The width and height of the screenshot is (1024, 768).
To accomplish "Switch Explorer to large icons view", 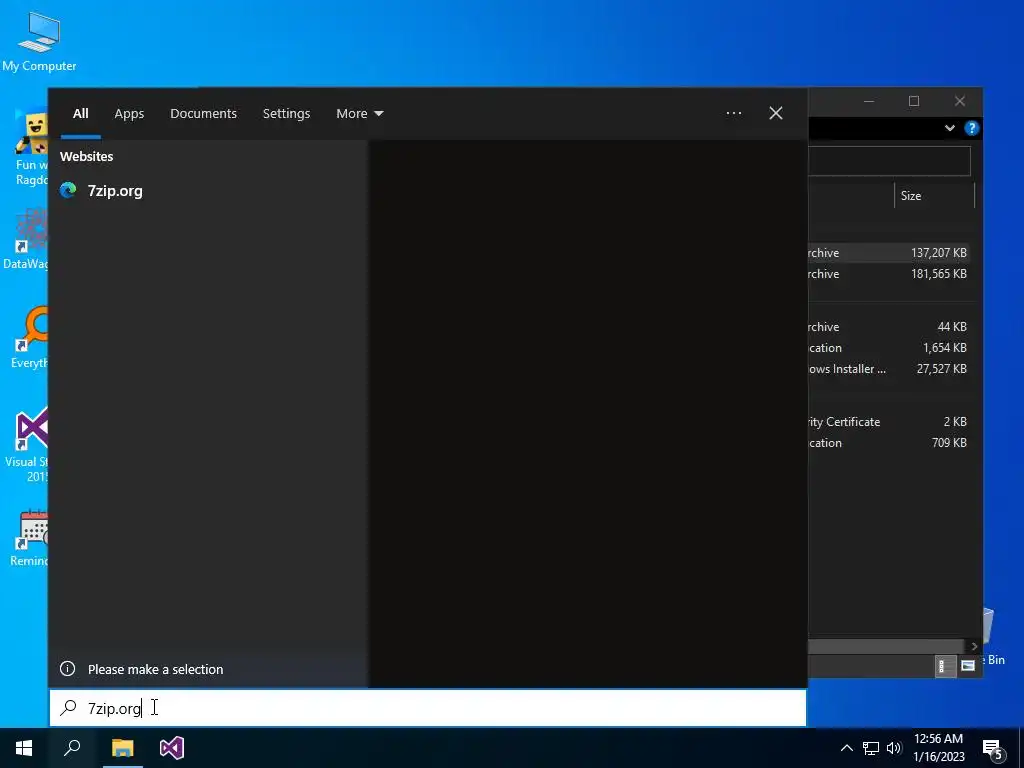I will 968,665.
